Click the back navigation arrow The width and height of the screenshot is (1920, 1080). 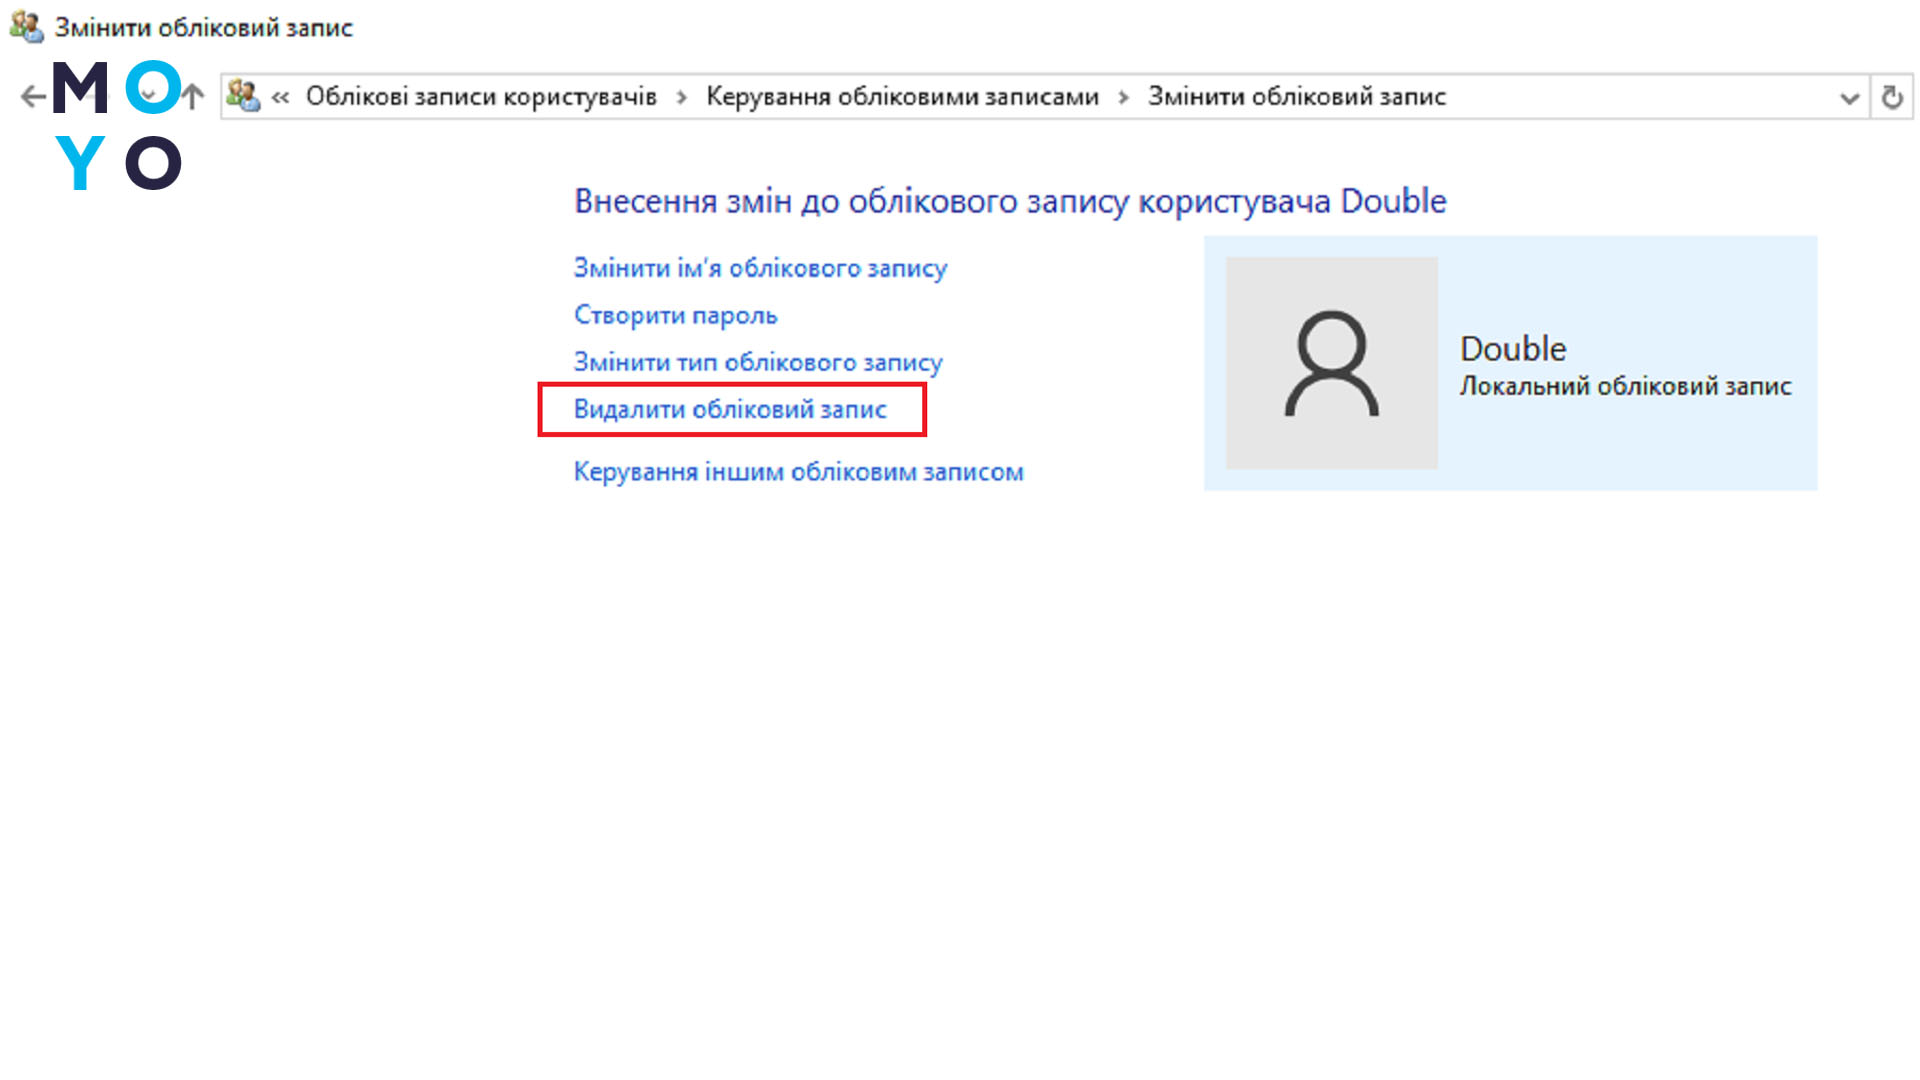(31, 96)
